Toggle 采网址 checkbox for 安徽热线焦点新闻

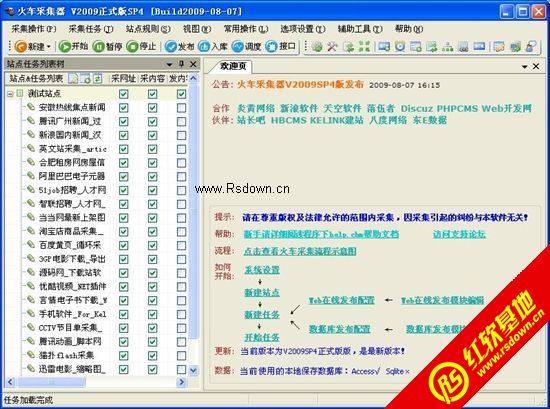coord(123,108)
